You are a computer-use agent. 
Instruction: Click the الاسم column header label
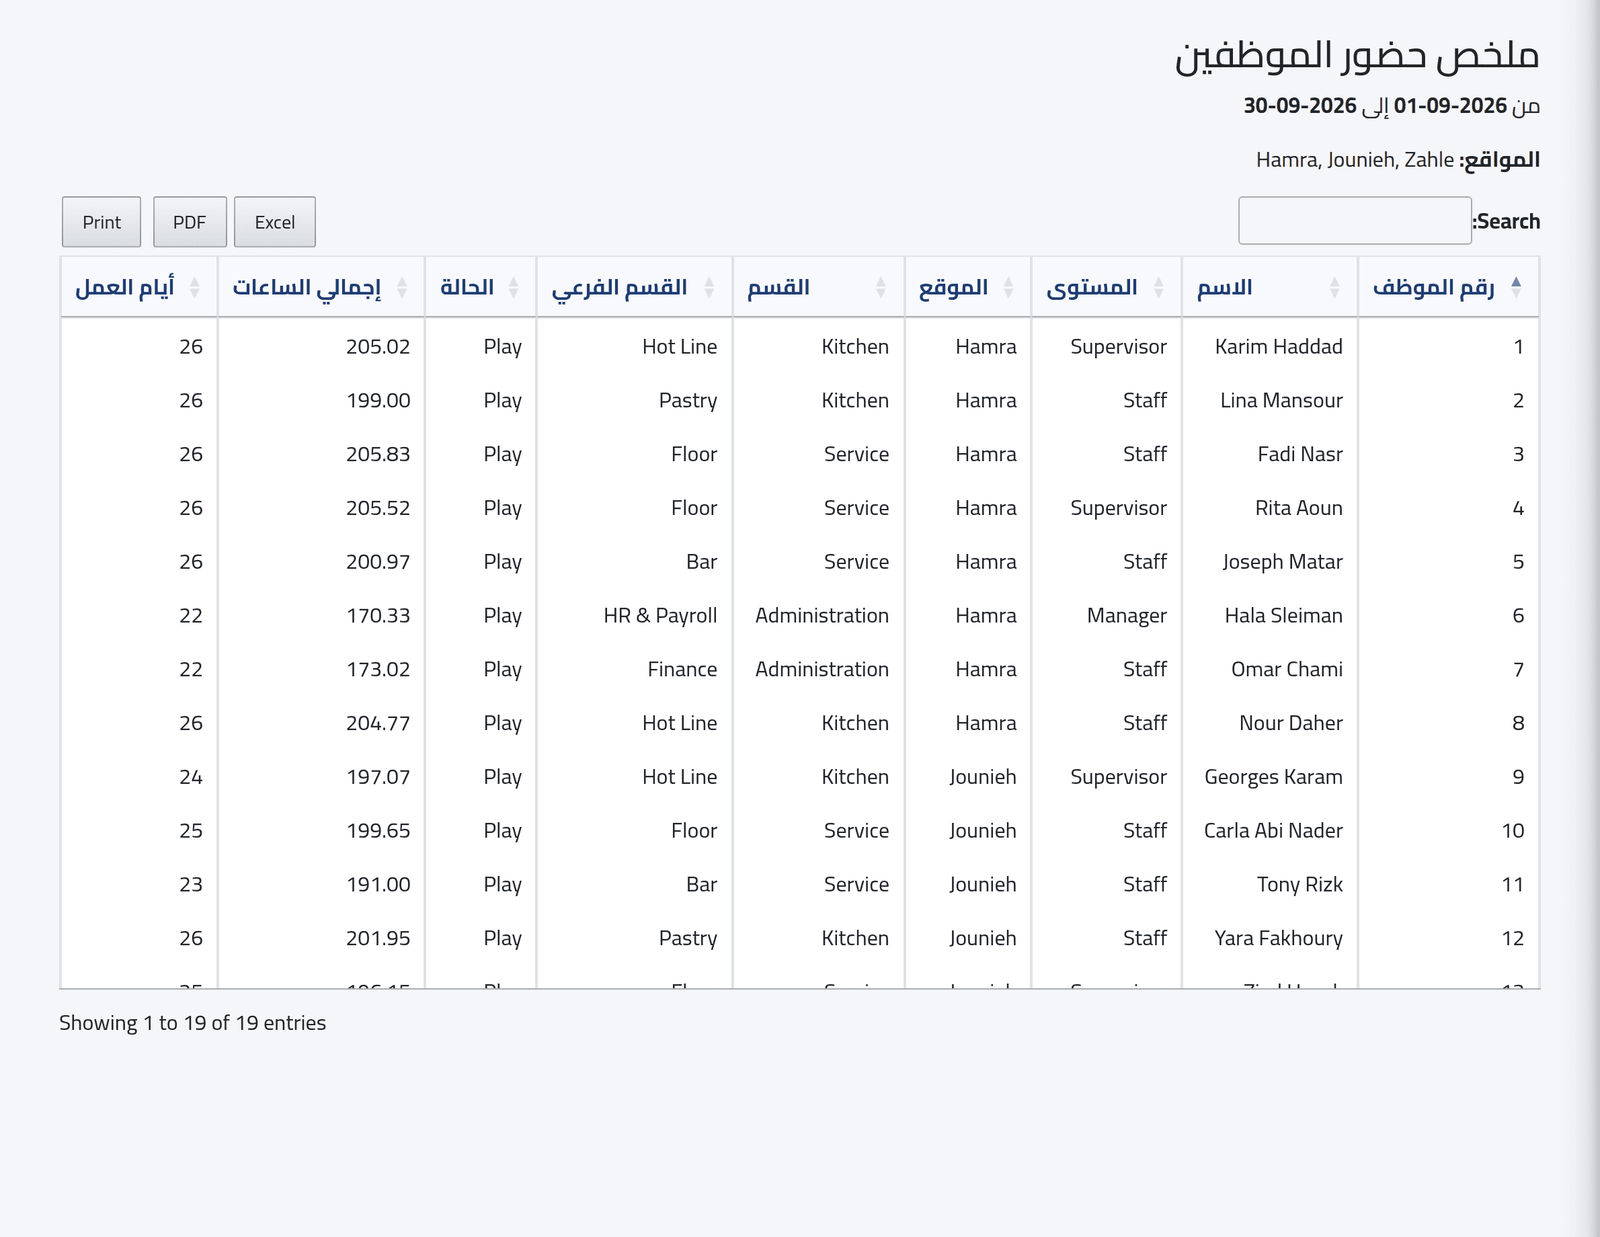[x=1225, y=287]
